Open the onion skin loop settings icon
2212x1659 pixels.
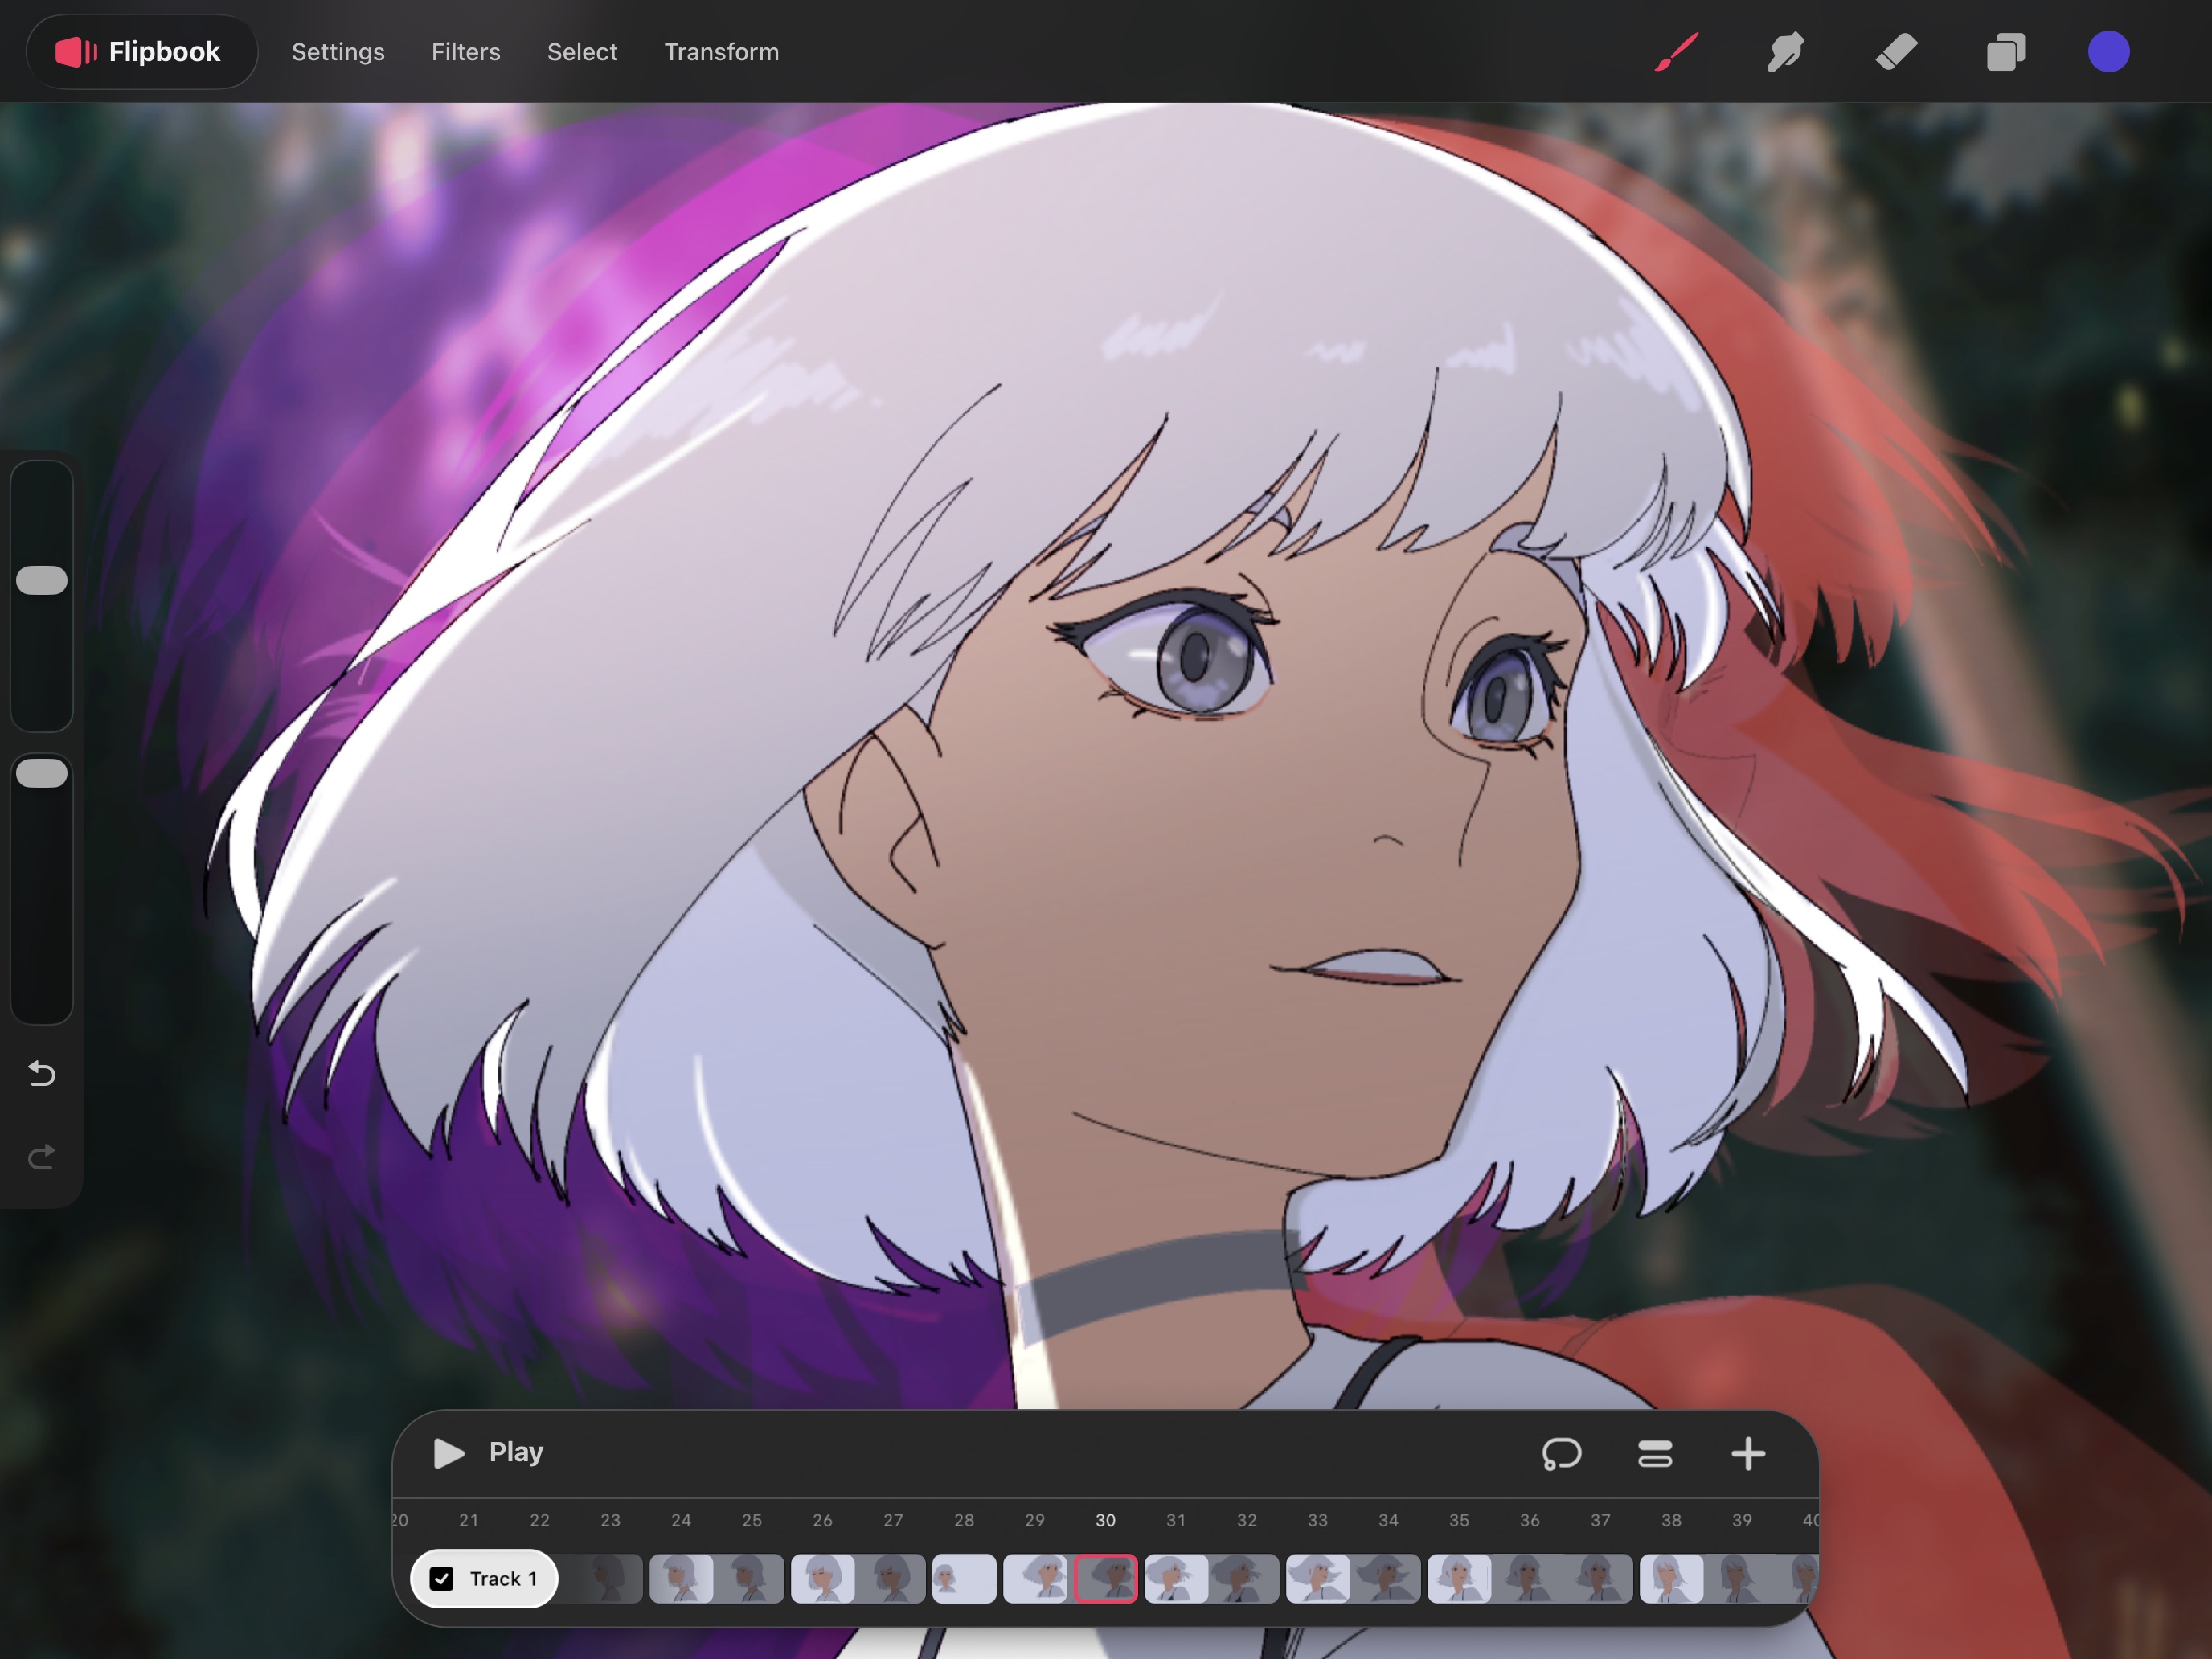[x=1561, y=1453]
